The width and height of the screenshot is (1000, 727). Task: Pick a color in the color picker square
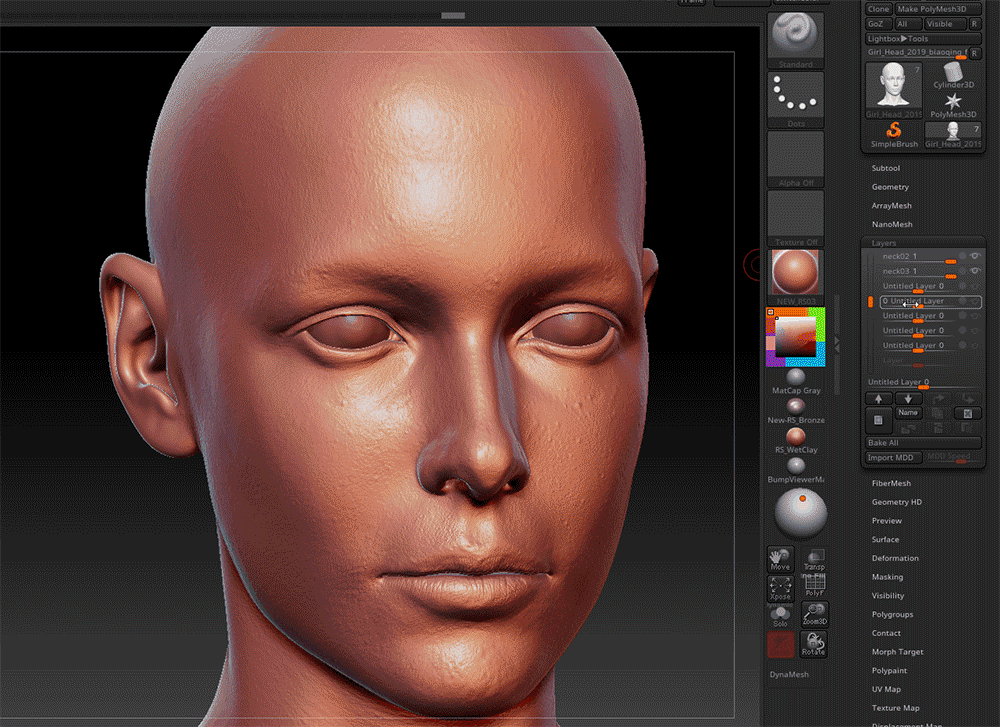795,337
